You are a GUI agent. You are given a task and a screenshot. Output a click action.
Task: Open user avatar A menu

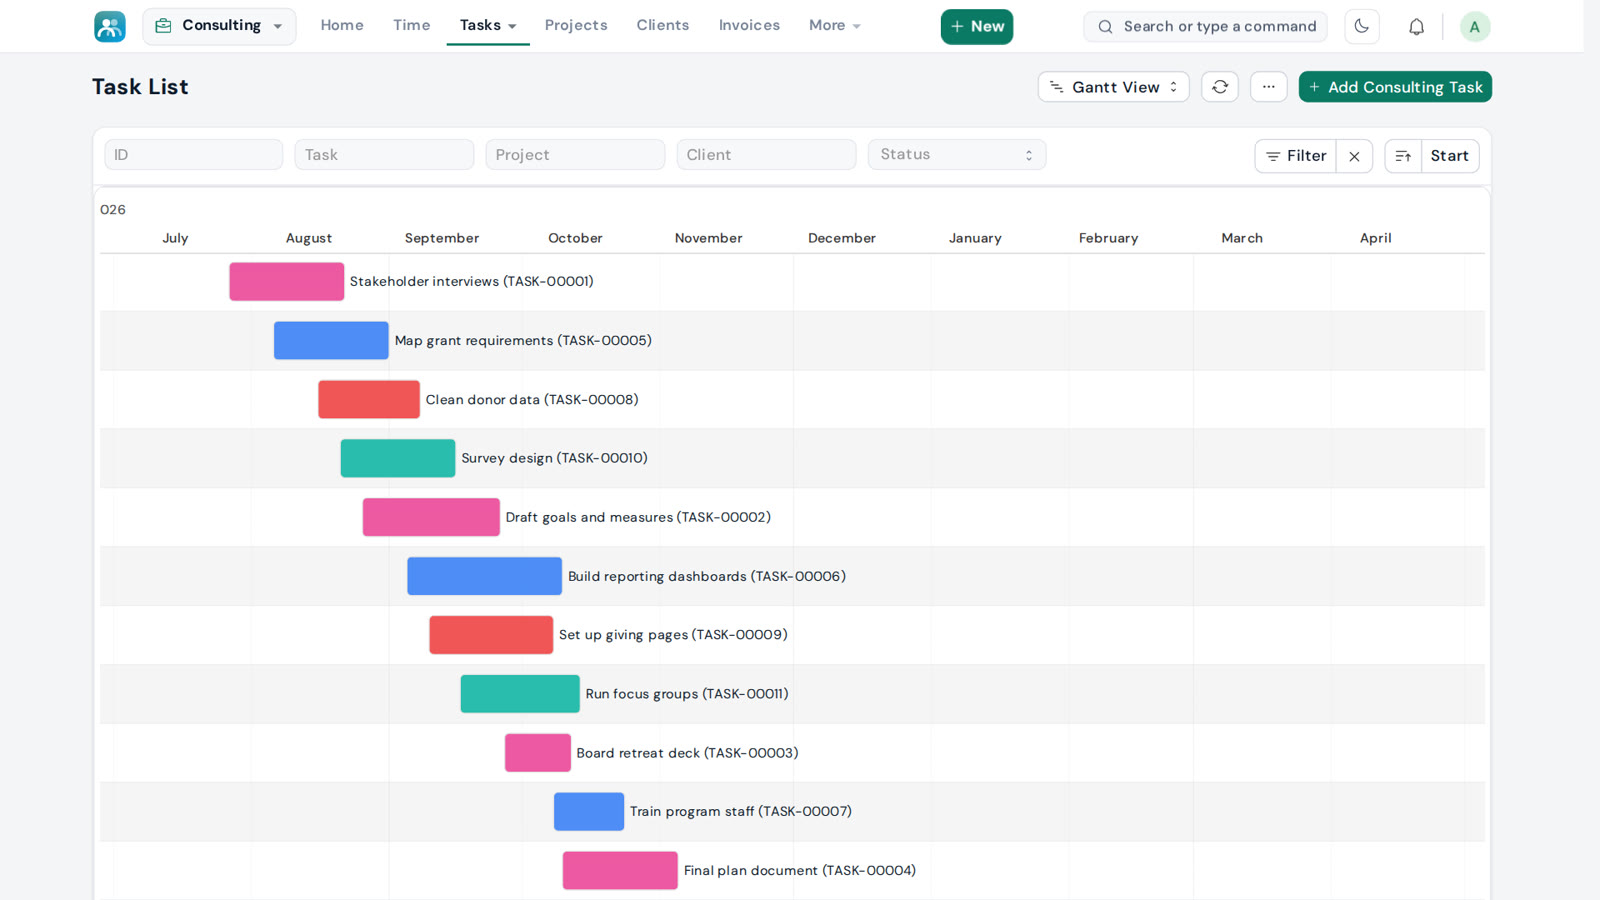[1474, 27]
